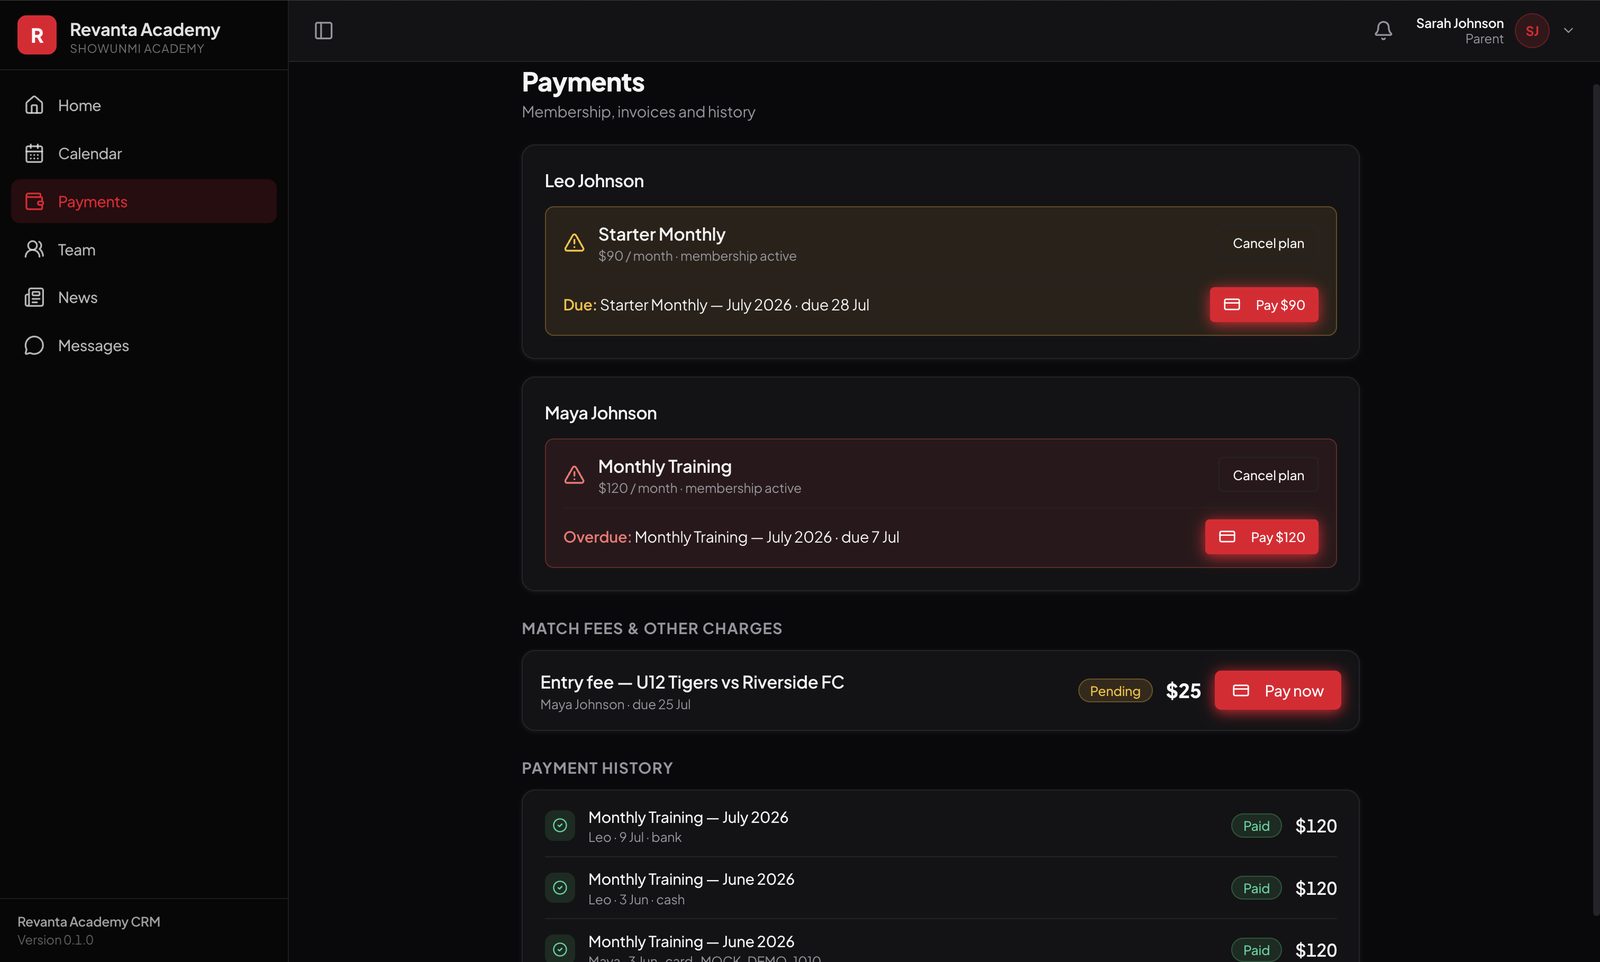Click 'MATCH FEES & OTHER CHARGES' label

[652, 628]
